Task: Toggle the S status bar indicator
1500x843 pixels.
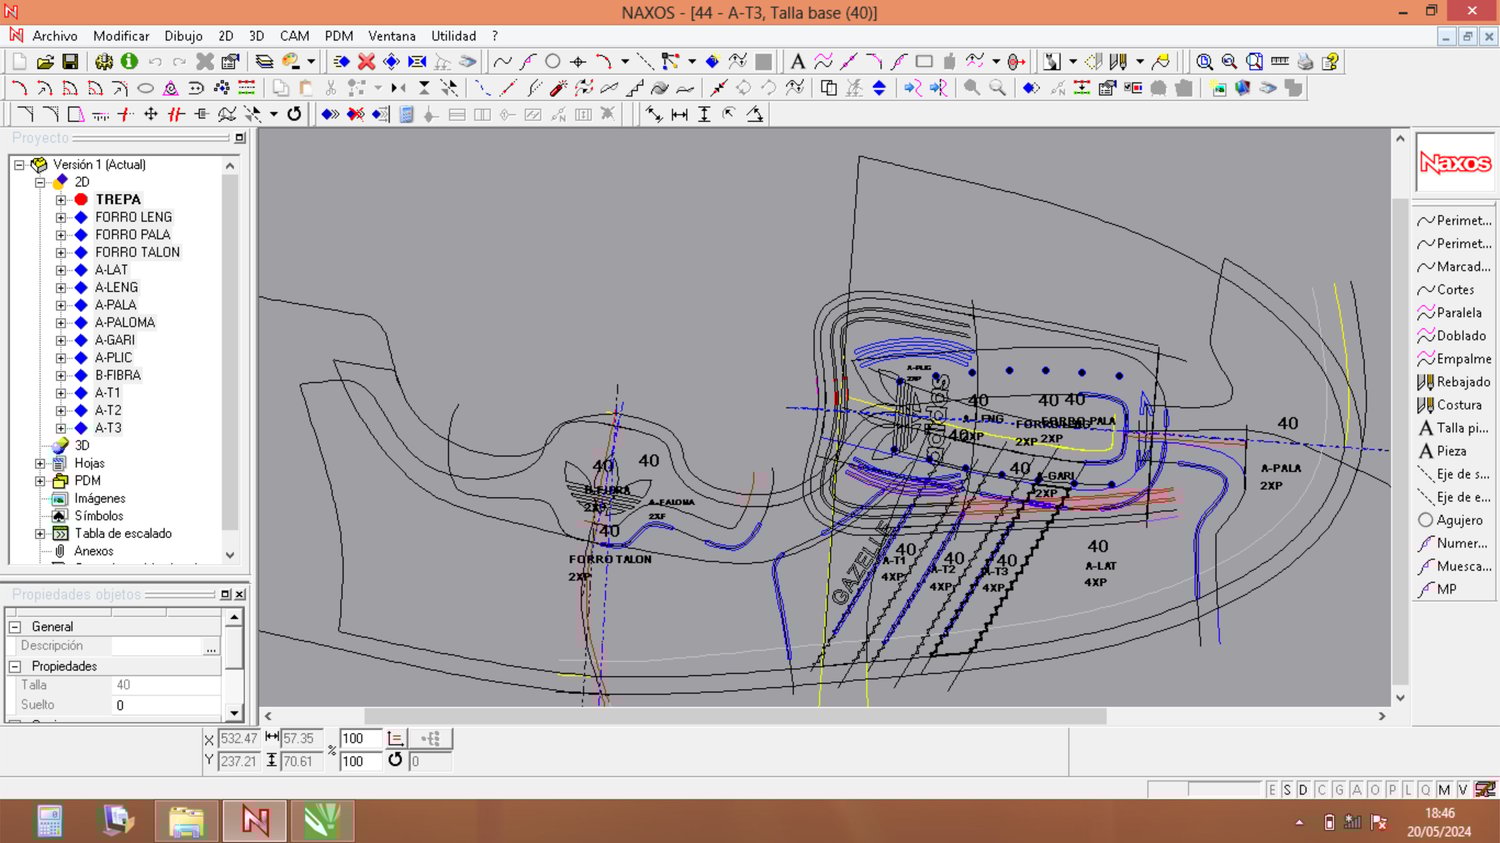Action: click(x=1287, y=790)
